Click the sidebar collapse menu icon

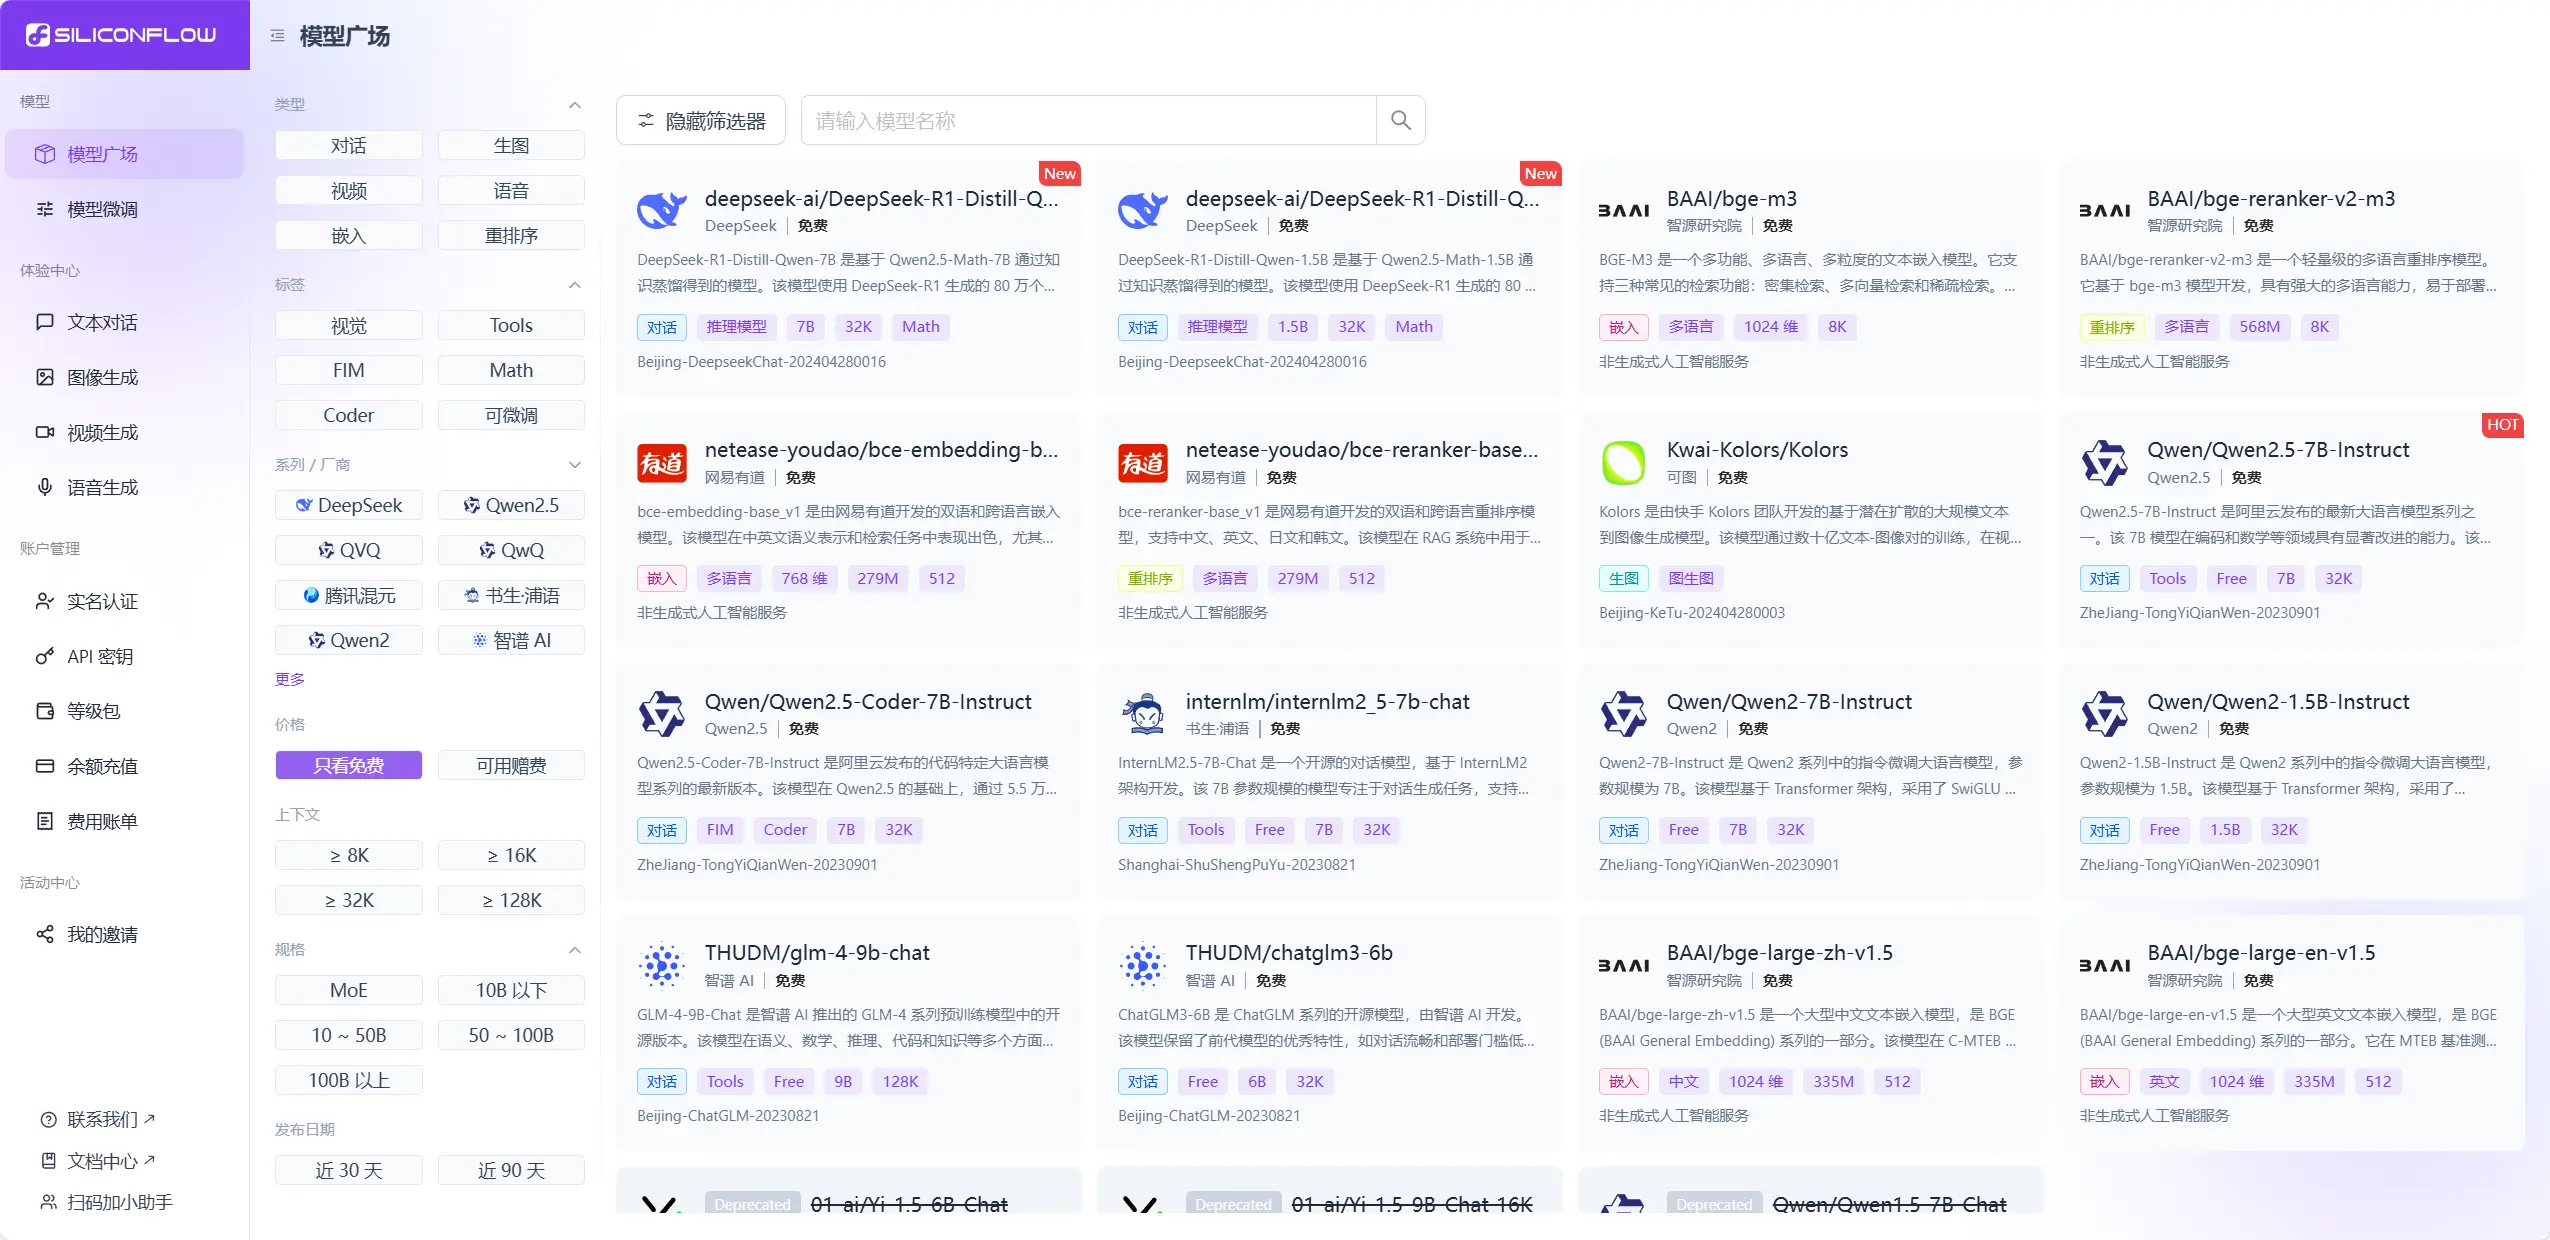pos(277,36)
